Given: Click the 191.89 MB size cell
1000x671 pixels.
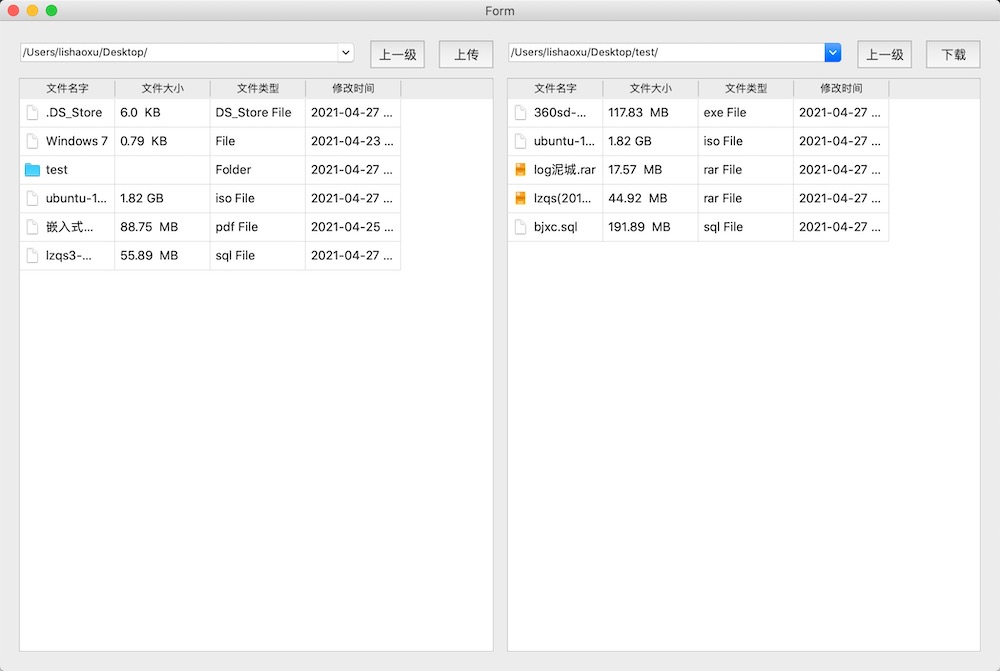Looking at the screenshot, I should click(651, 227).
